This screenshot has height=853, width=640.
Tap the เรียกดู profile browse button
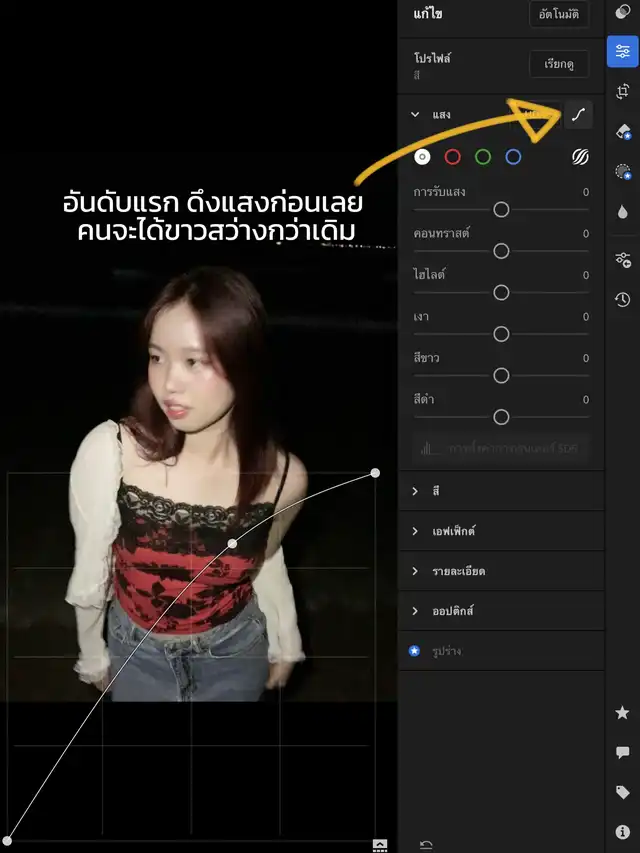(x=559, y=64)
